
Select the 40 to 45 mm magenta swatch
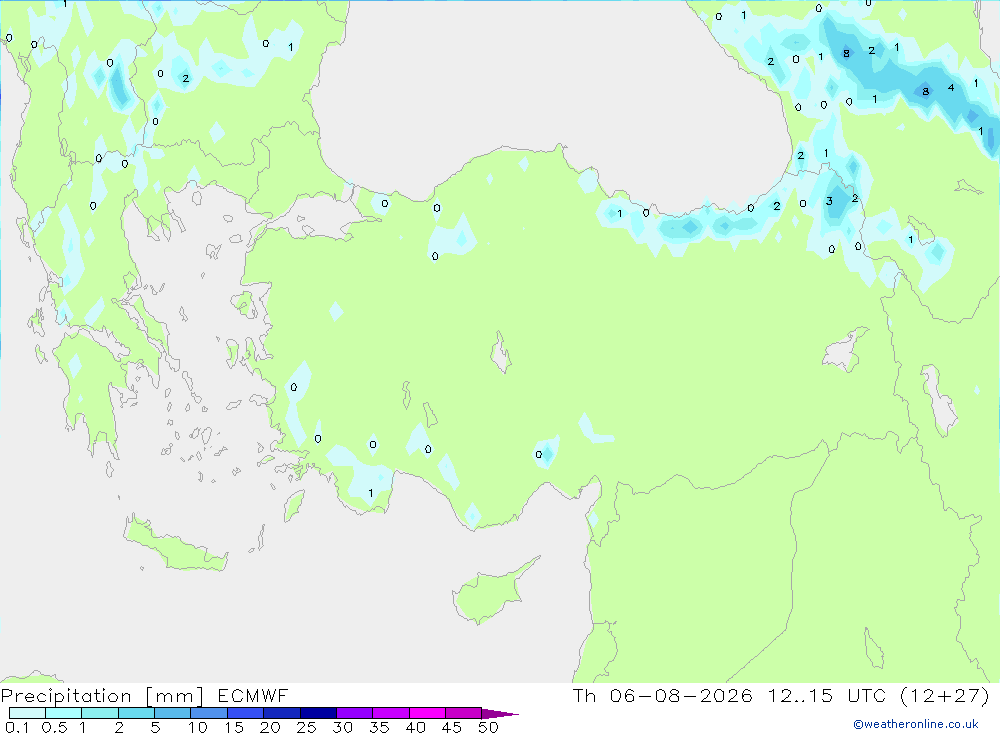coord(427,713)
